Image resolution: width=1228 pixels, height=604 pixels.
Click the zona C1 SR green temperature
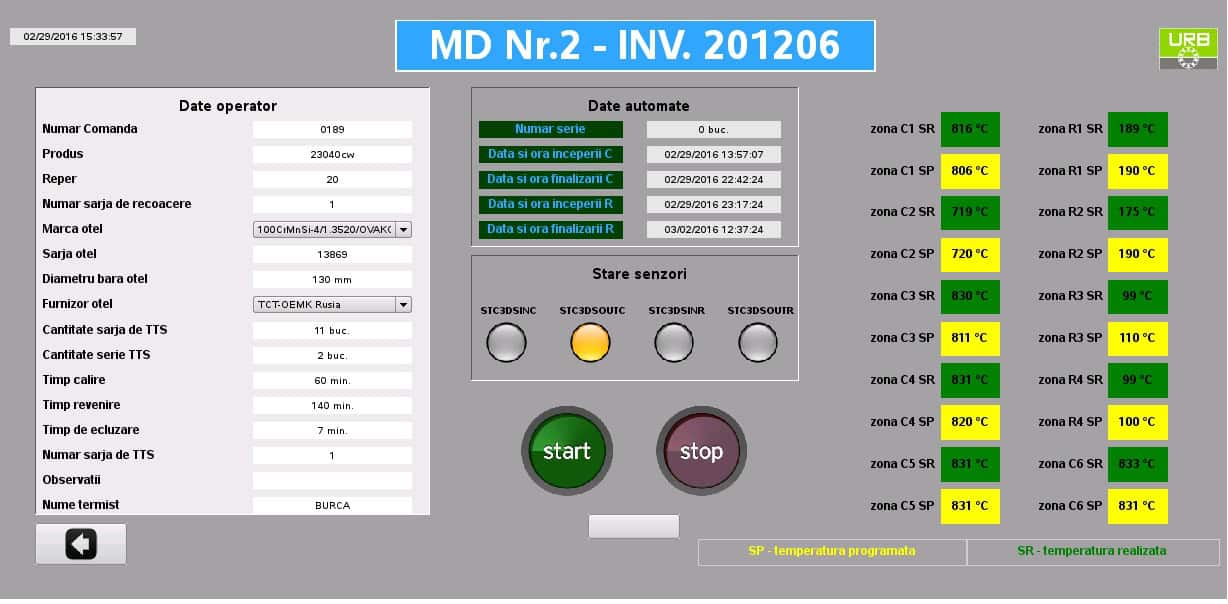pyautogui.click(x=970, y=129)
